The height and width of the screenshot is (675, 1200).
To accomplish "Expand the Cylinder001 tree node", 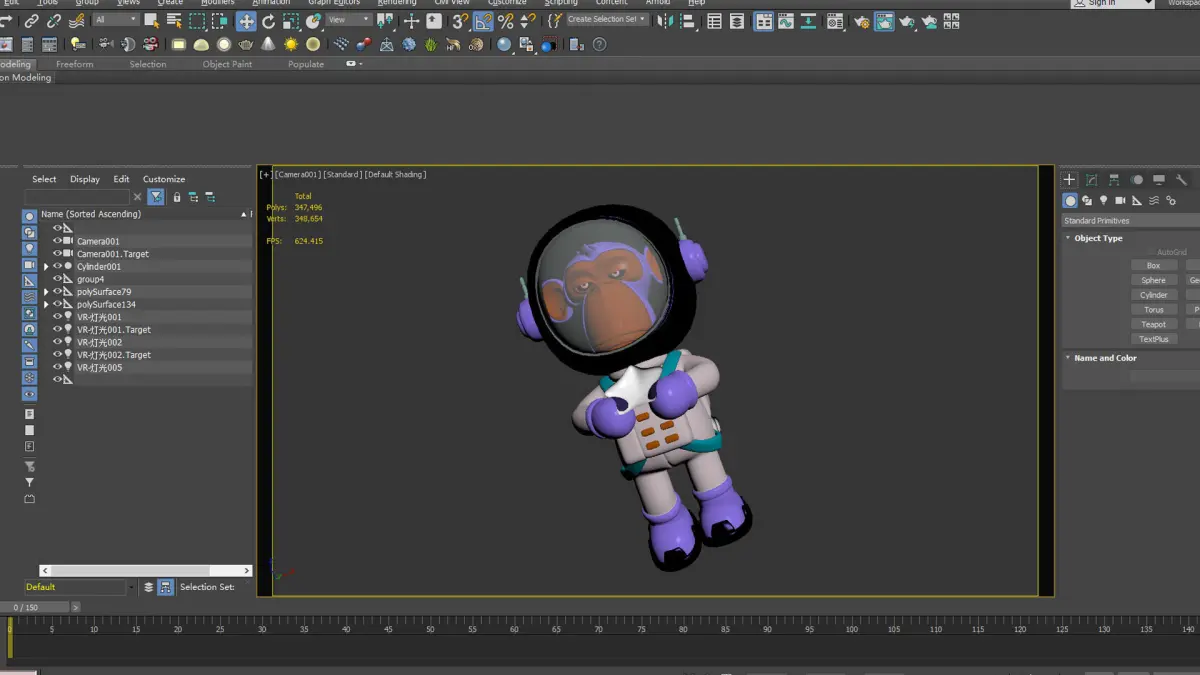I will click(46, 267).
